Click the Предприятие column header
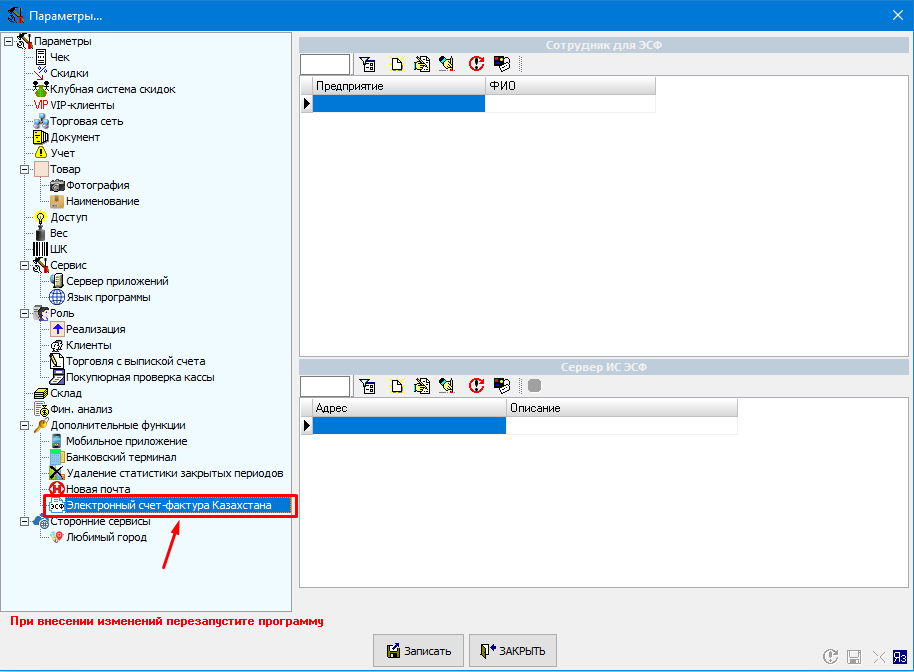Image resolution: width=914 pixels, height=672 pixels. (x=398, y=86)
